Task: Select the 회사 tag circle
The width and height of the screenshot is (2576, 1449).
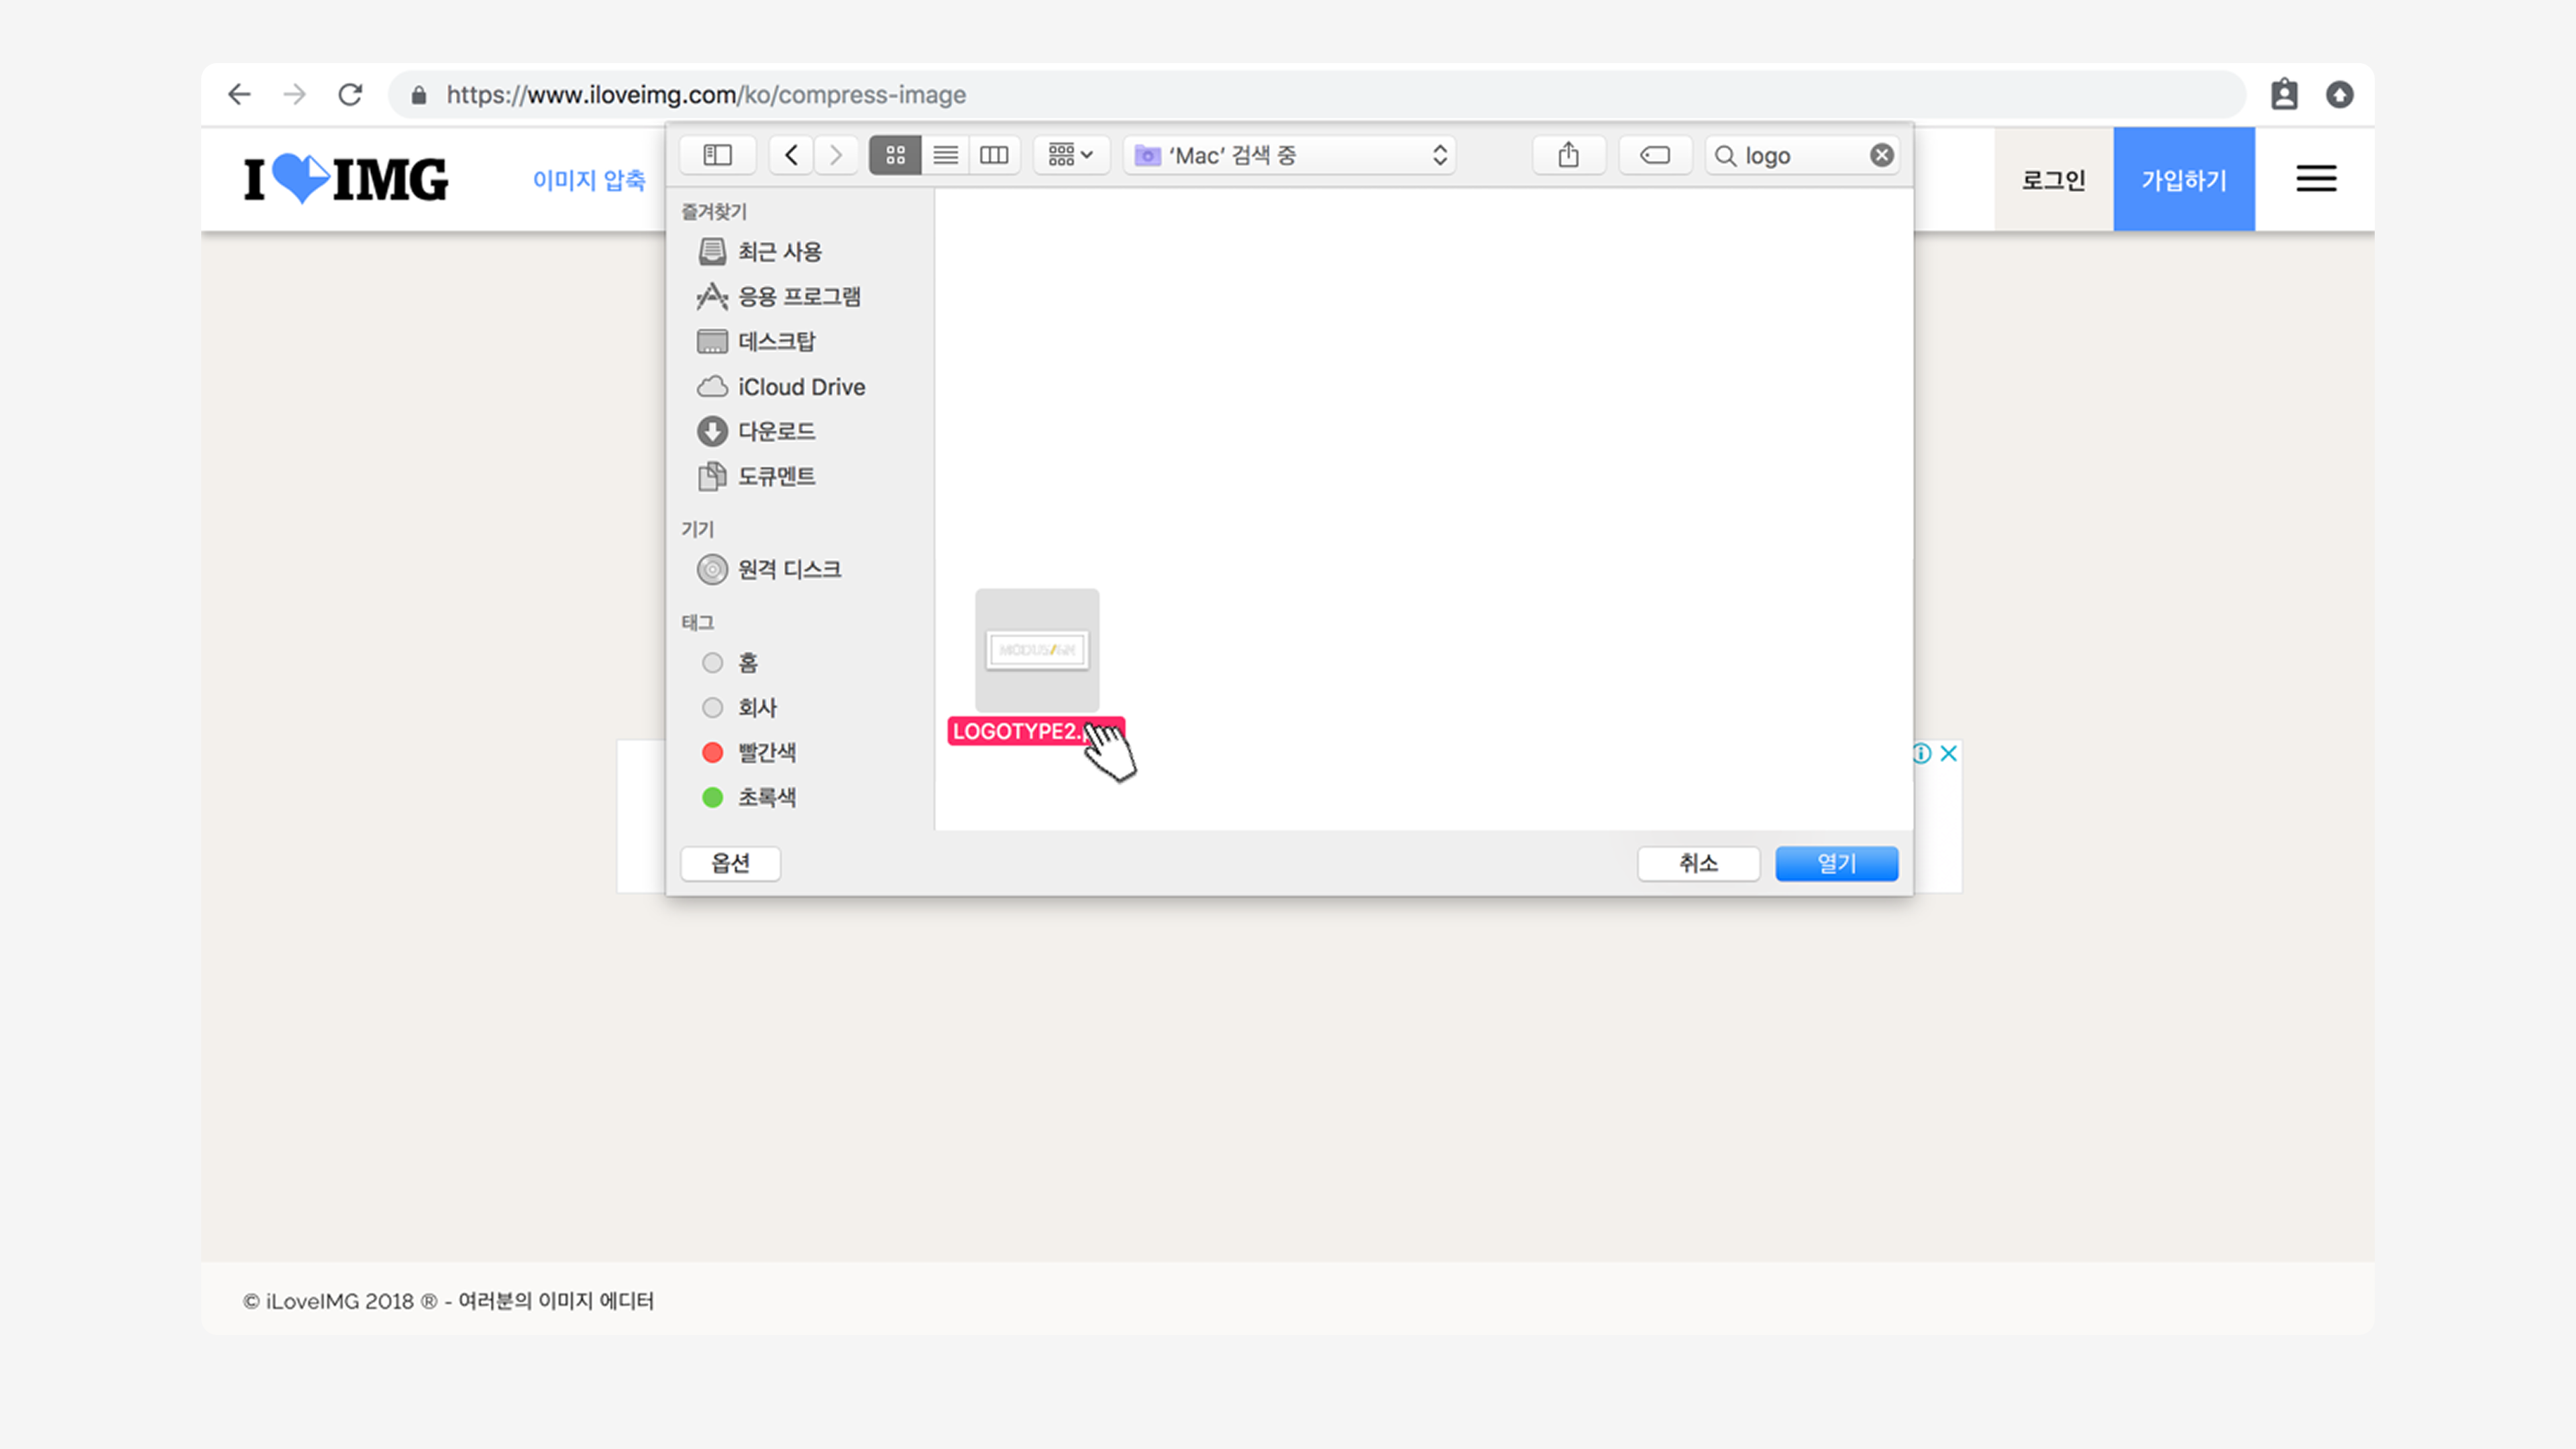Action: coord(712,708)
